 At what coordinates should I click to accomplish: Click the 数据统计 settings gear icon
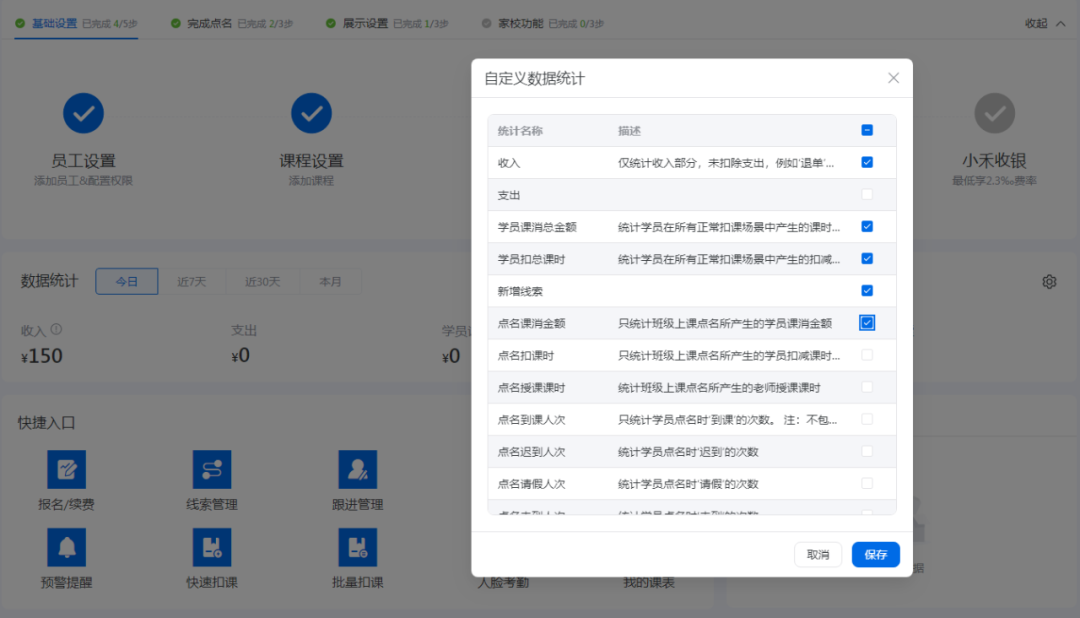point(1049,282)
